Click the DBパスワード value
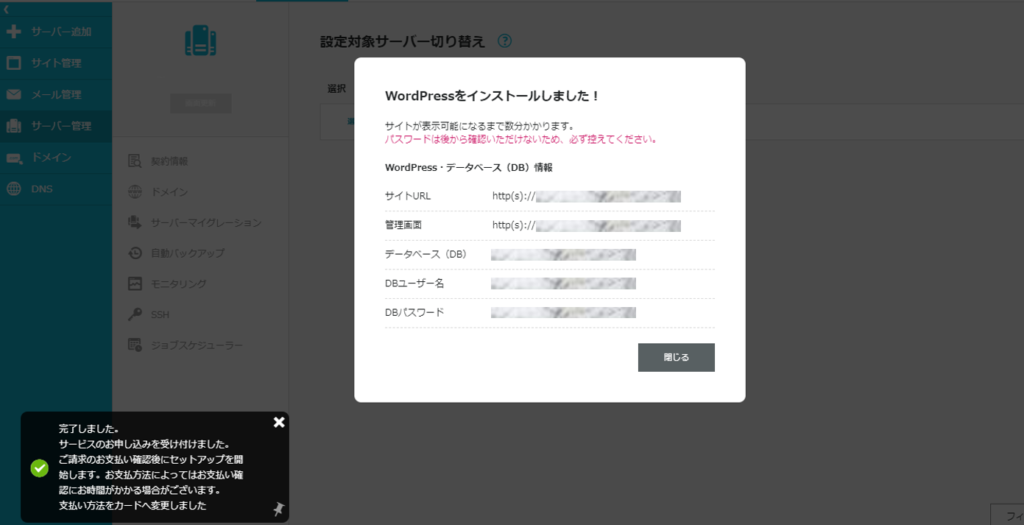The width and height of the screenshot is (1024, 525). tap(563, 313)
